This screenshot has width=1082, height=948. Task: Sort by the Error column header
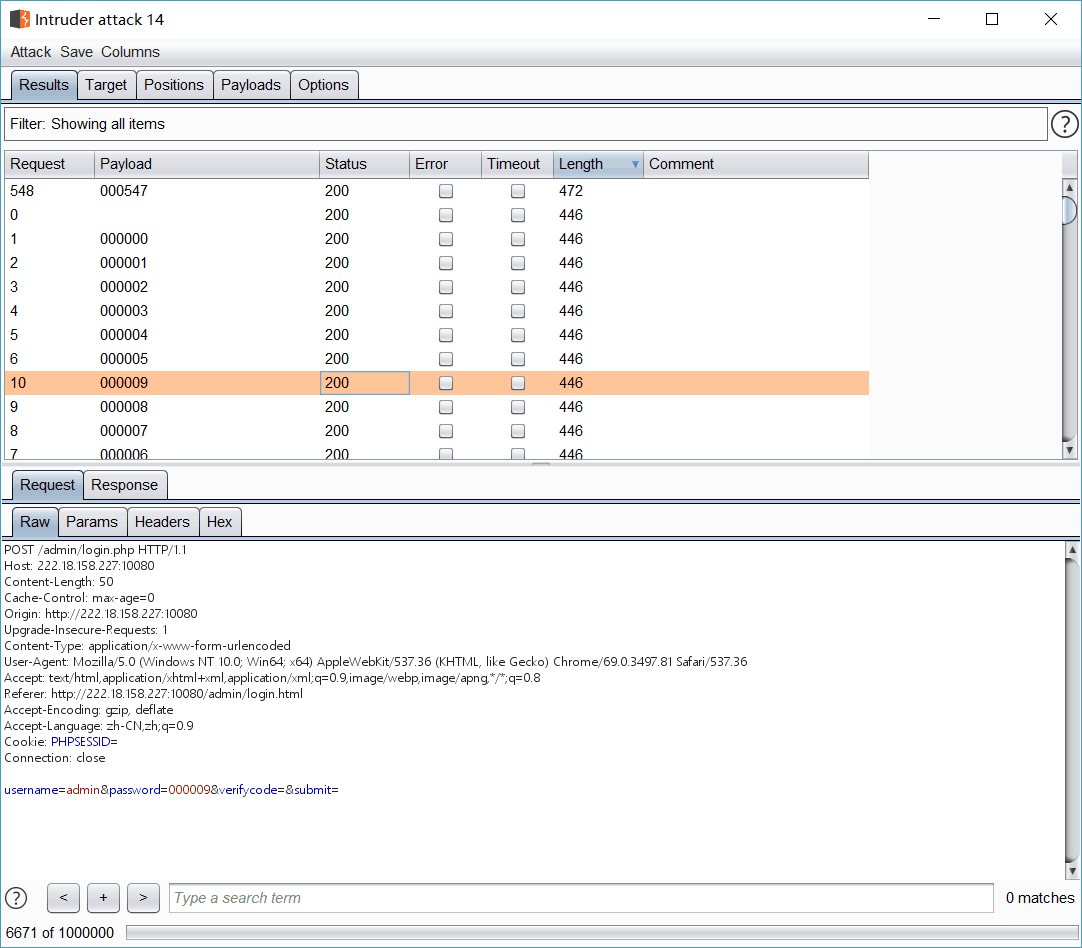coord(445,164)
